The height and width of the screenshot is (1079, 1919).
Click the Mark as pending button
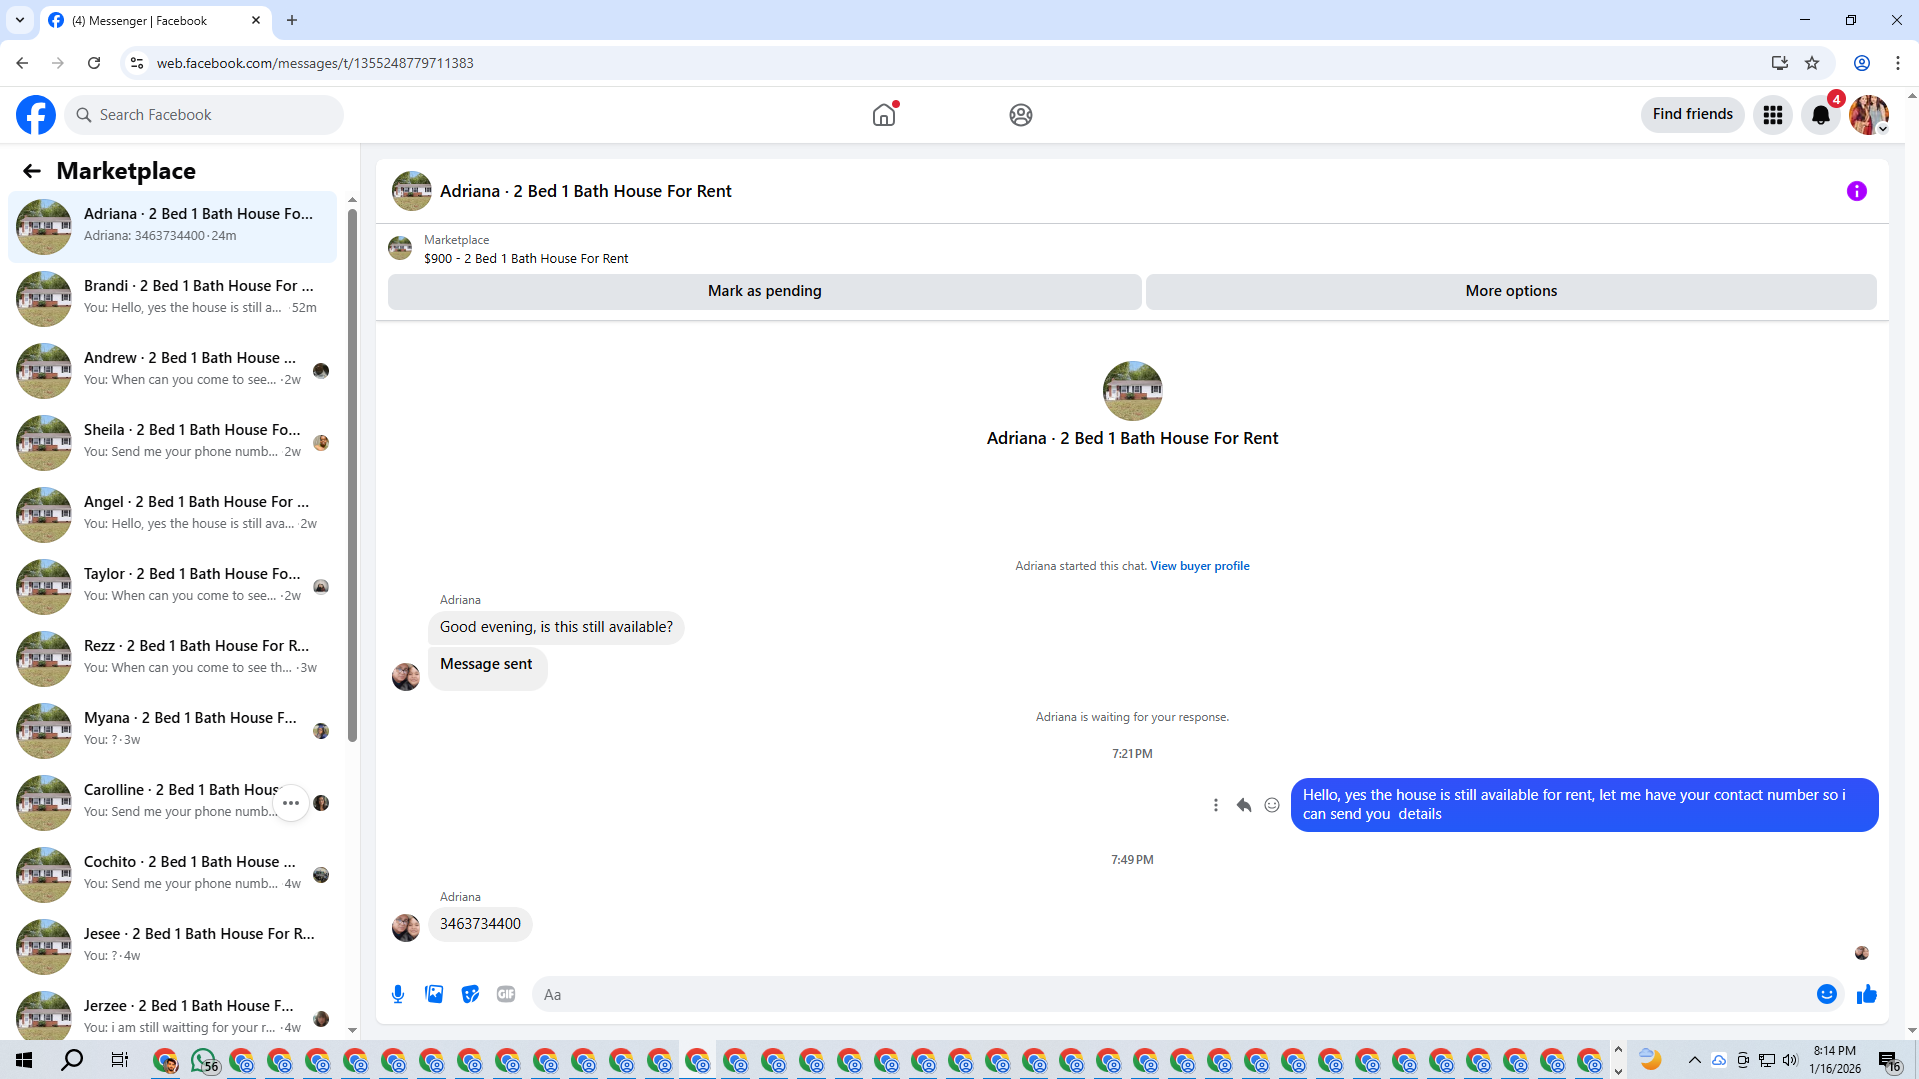[765, 291]
